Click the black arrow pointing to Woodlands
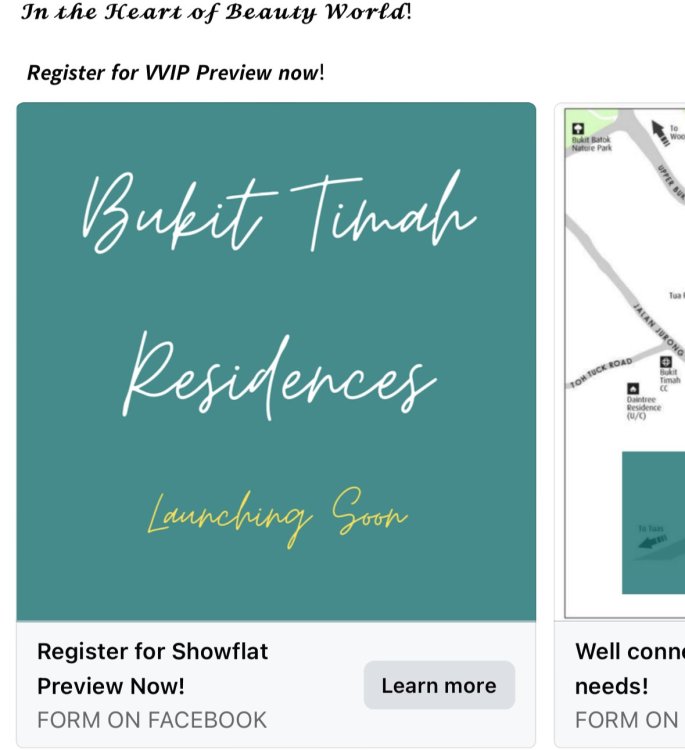The width and height of the screenshot is (685, 750). click(x=660, y=132)
